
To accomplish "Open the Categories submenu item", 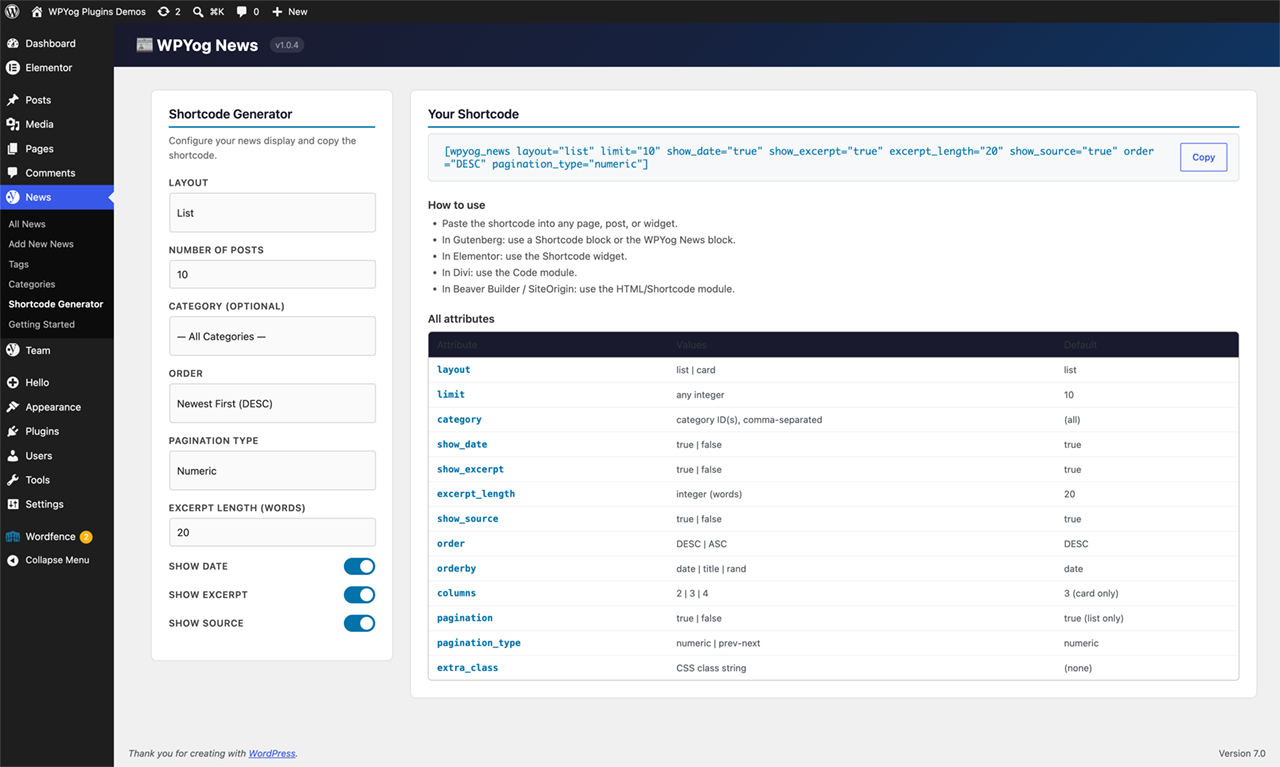I will click(x=32, y=284).
